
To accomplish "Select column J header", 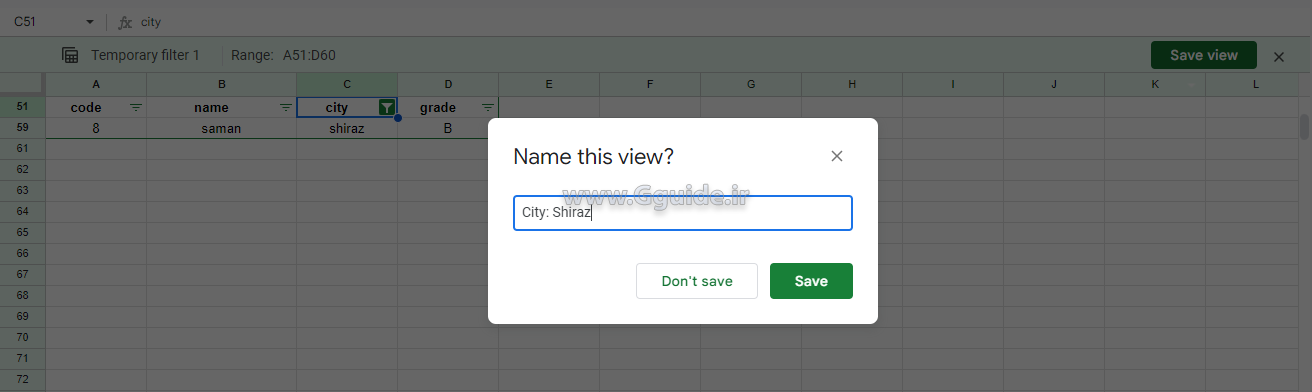I will pos(1054,85).
